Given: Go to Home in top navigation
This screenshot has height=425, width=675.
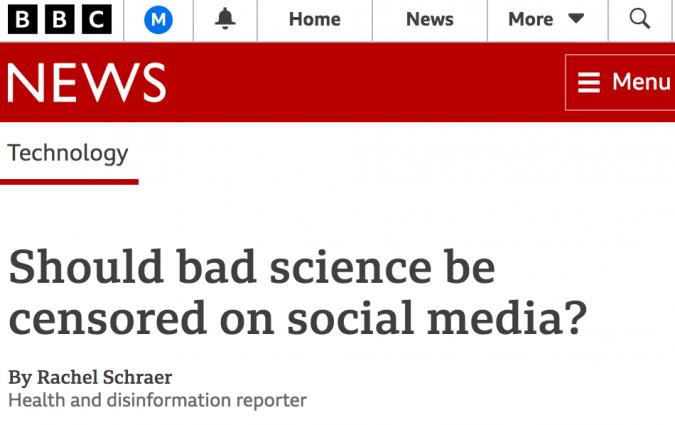Looking at the screenshot, I should [x=314, y=19].
